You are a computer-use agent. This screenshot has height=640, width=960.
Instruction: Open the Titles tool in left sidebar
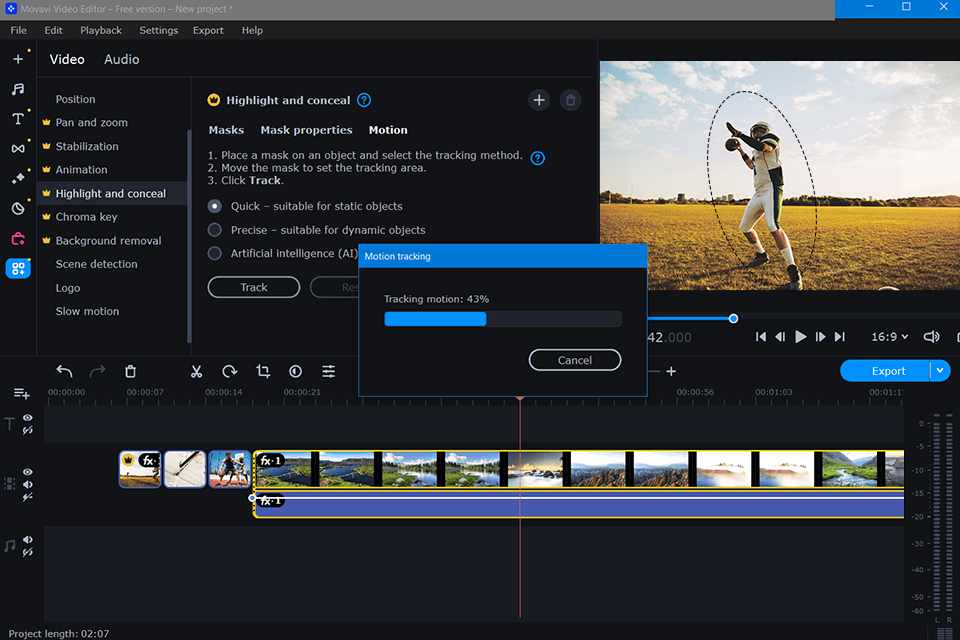(18, 119)
